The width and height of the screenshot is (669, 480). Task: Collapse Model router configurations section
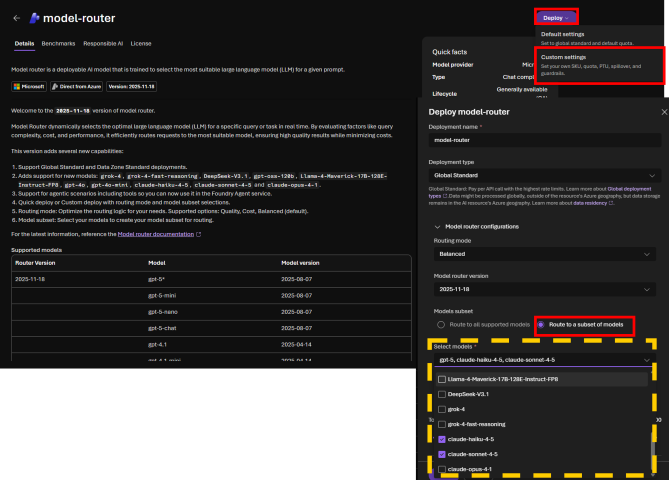[435, 227]
